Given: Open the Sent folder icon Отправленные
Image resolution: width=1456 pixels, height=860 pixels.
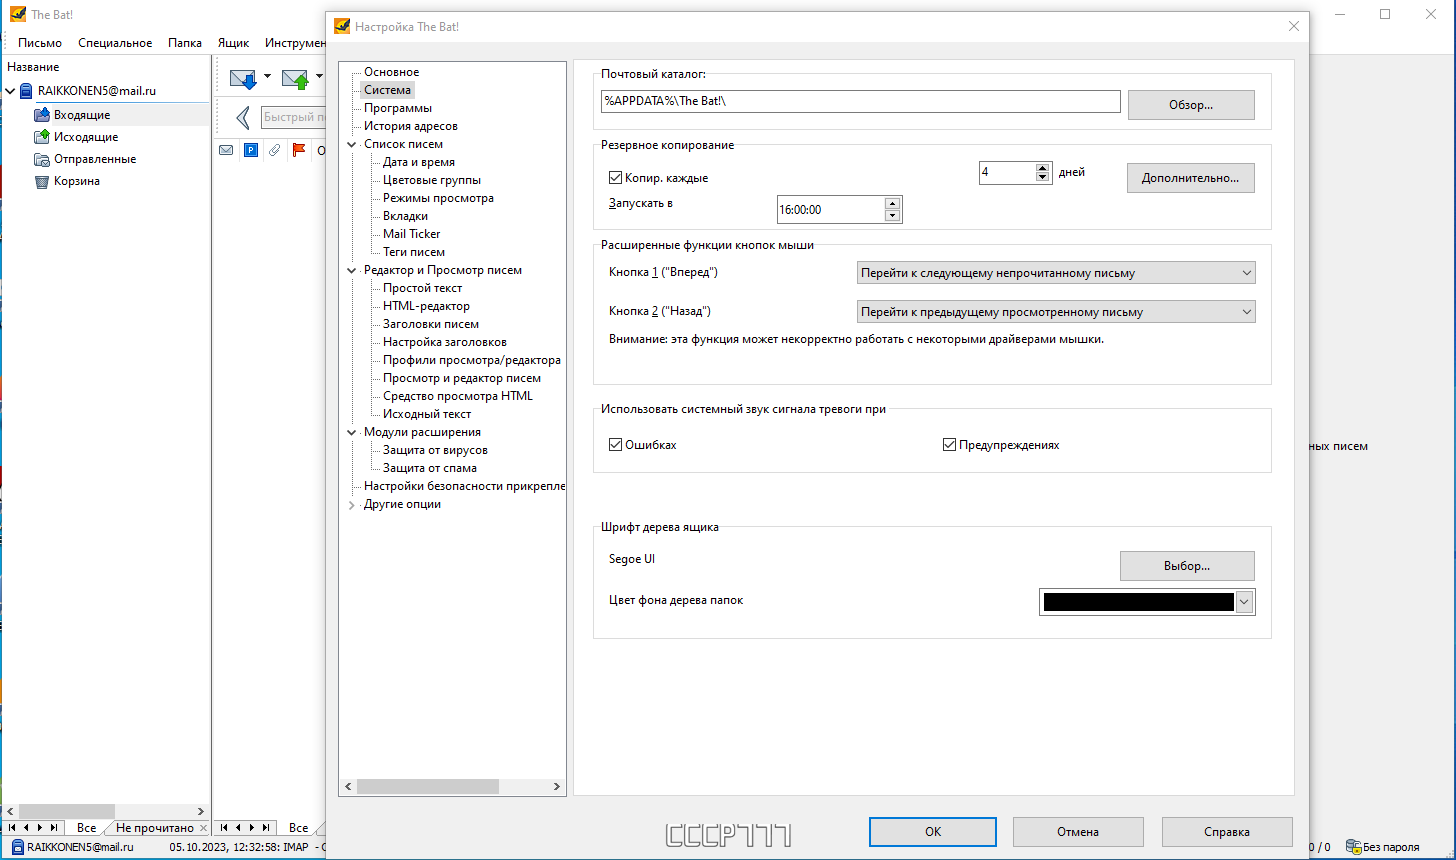Looking at the screenshot, I should pos(42,159).
